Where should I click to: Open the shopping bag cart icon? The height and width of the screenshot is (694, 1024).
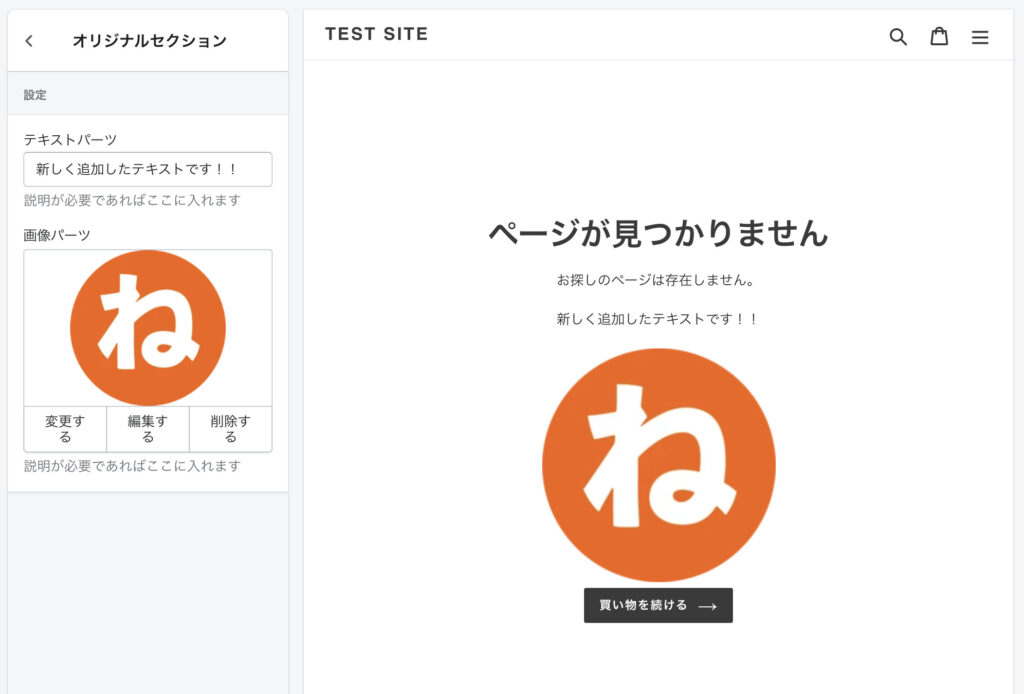[939, 37]
